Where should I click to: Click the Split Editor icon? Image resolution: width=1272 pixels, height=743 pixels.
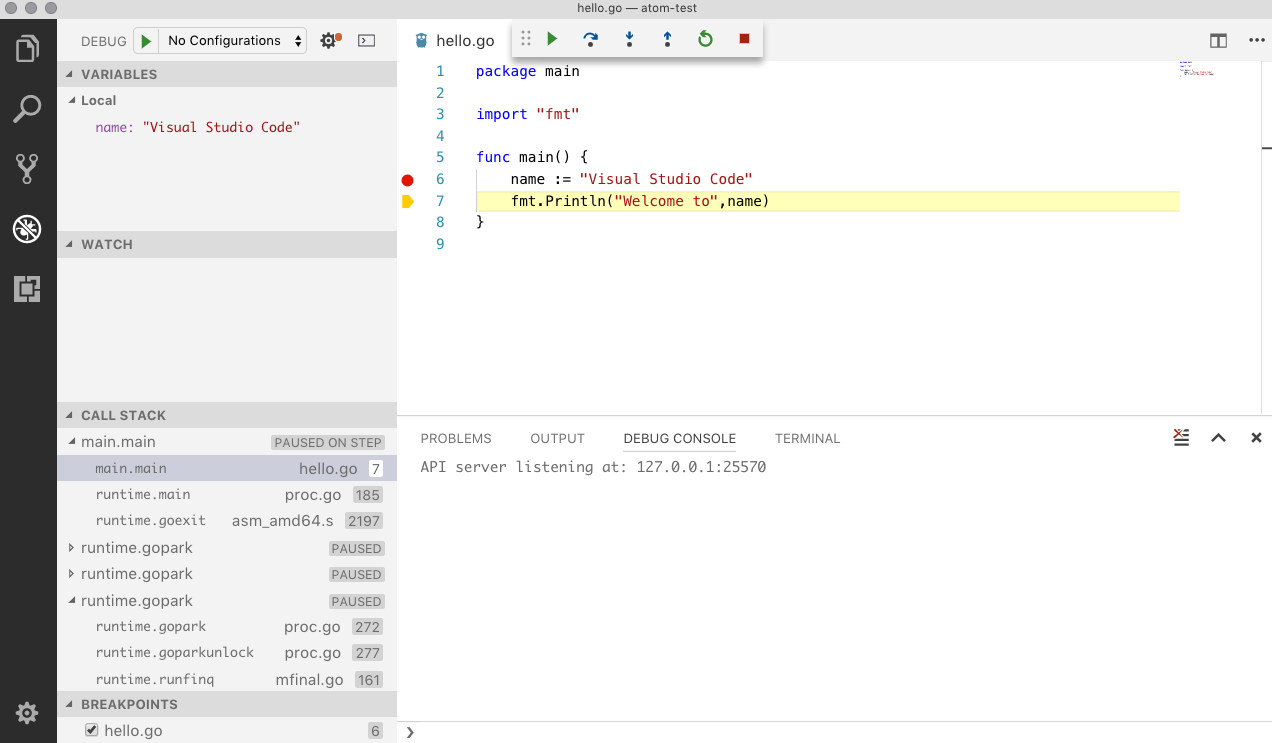[1218, 41]
